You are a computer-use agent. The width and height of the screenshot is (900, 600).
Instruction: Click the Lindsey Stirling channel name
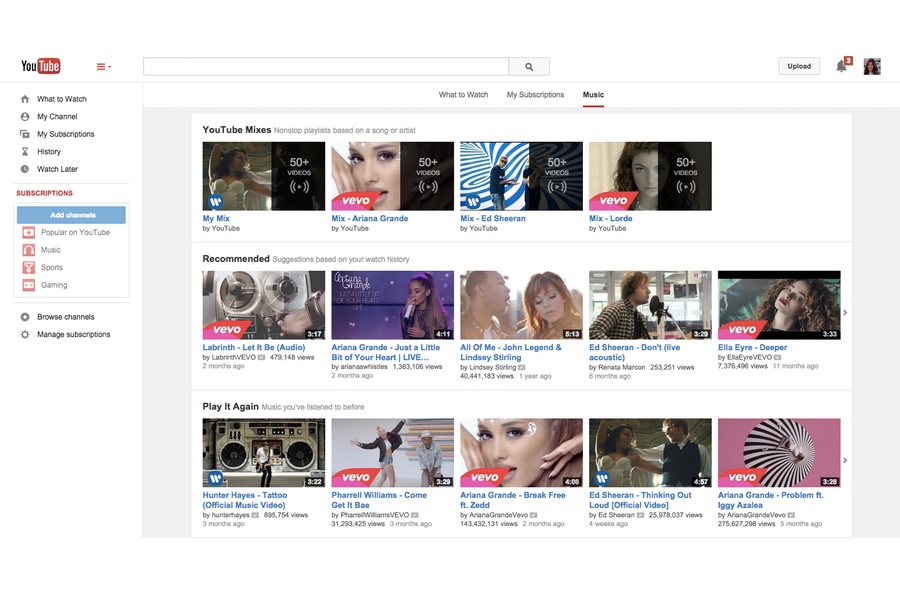[x=492, y=367]
